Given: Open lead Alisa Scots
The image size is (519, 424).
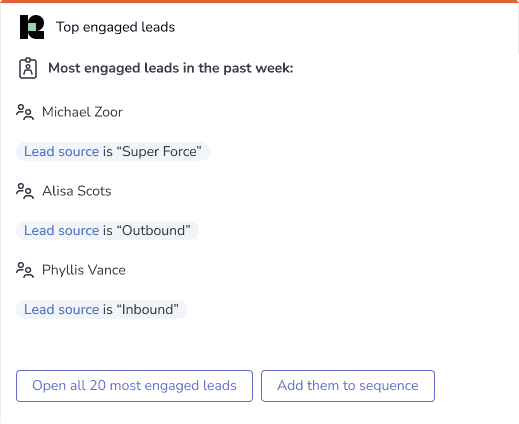Looking at the screenshot, I should [x=77, y=191].
